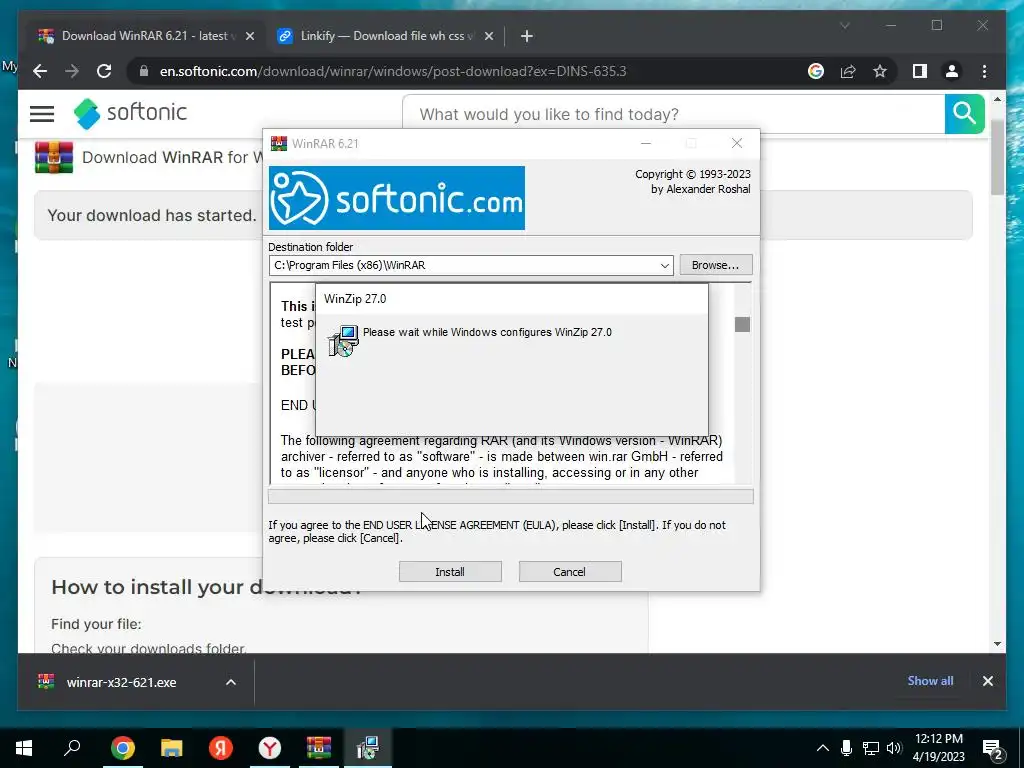The image size is (1024, 768).
Task: Click the Softonic search field
Action: point(673,114)
